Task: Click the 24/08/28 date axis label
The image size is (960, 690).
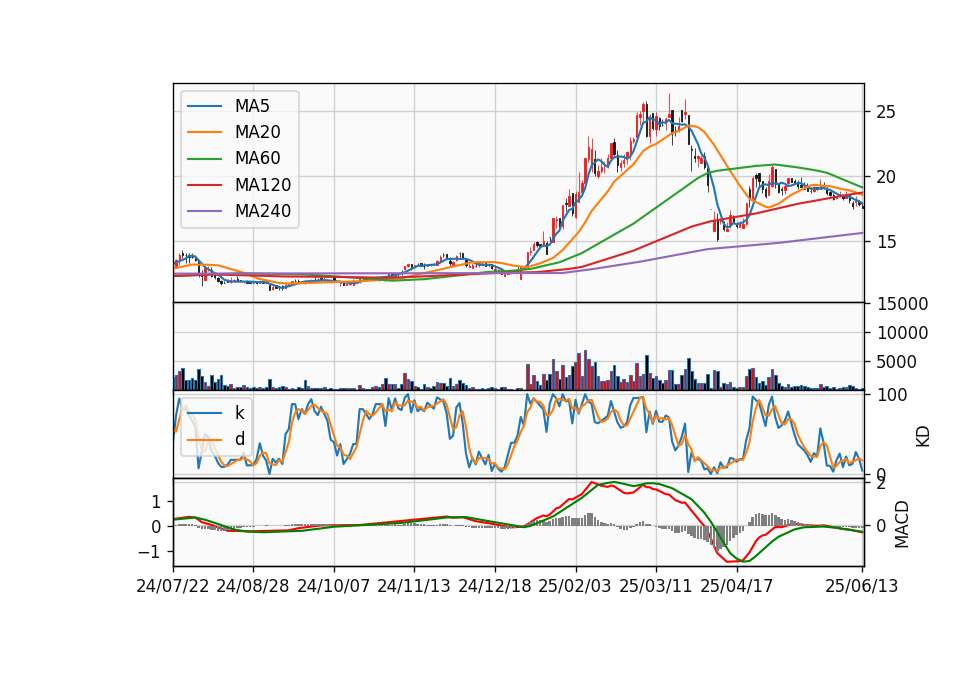Action: pos(253,586)
